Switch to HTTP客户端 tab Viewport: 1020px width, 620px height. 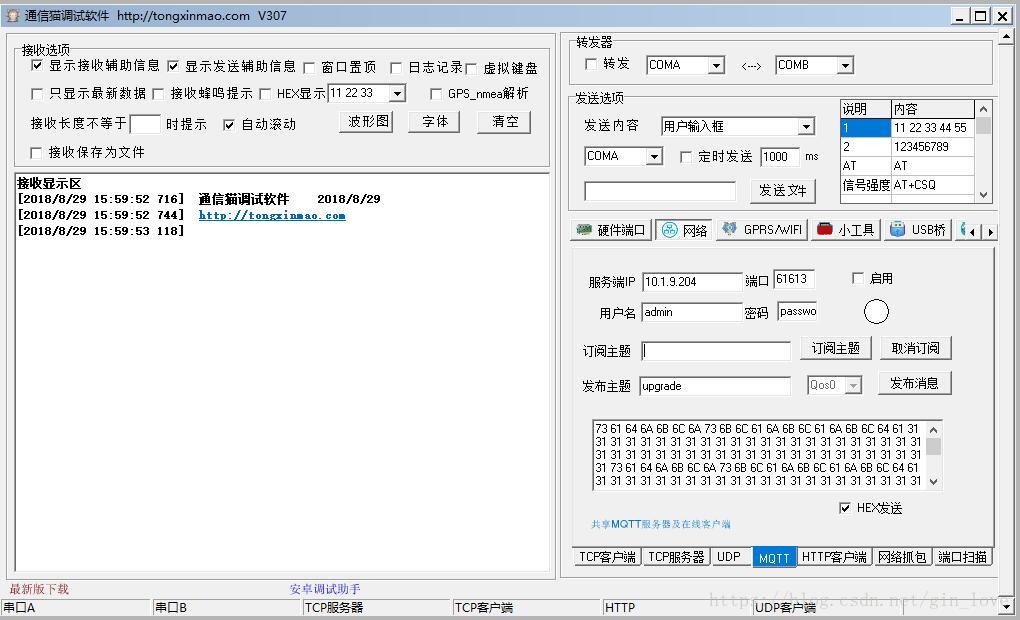pyautogui.click(x=834, y=557)
